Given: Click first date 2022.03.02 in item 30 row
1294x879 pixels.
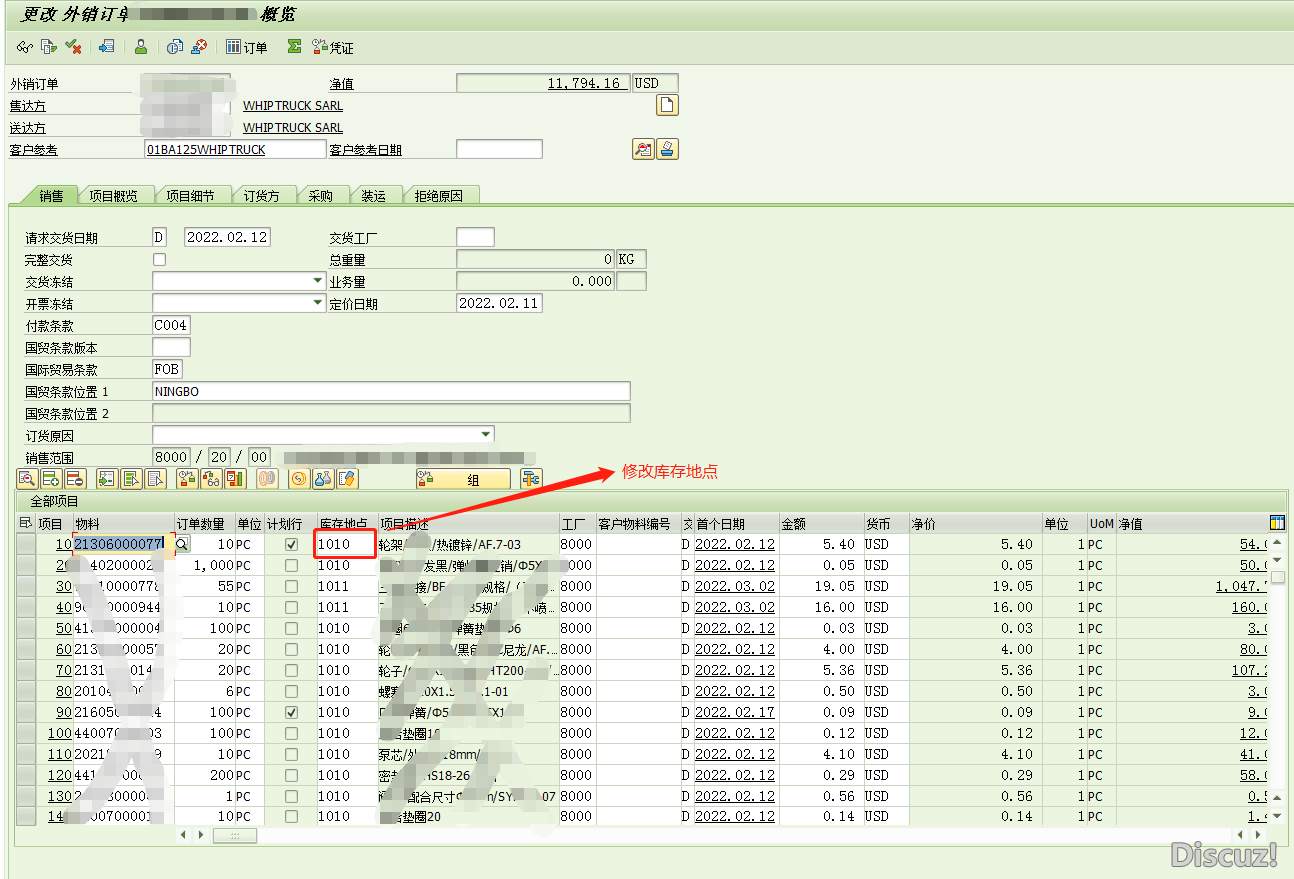Looking at the screenshot, I should pyautogui.click(x=734, y=587).
